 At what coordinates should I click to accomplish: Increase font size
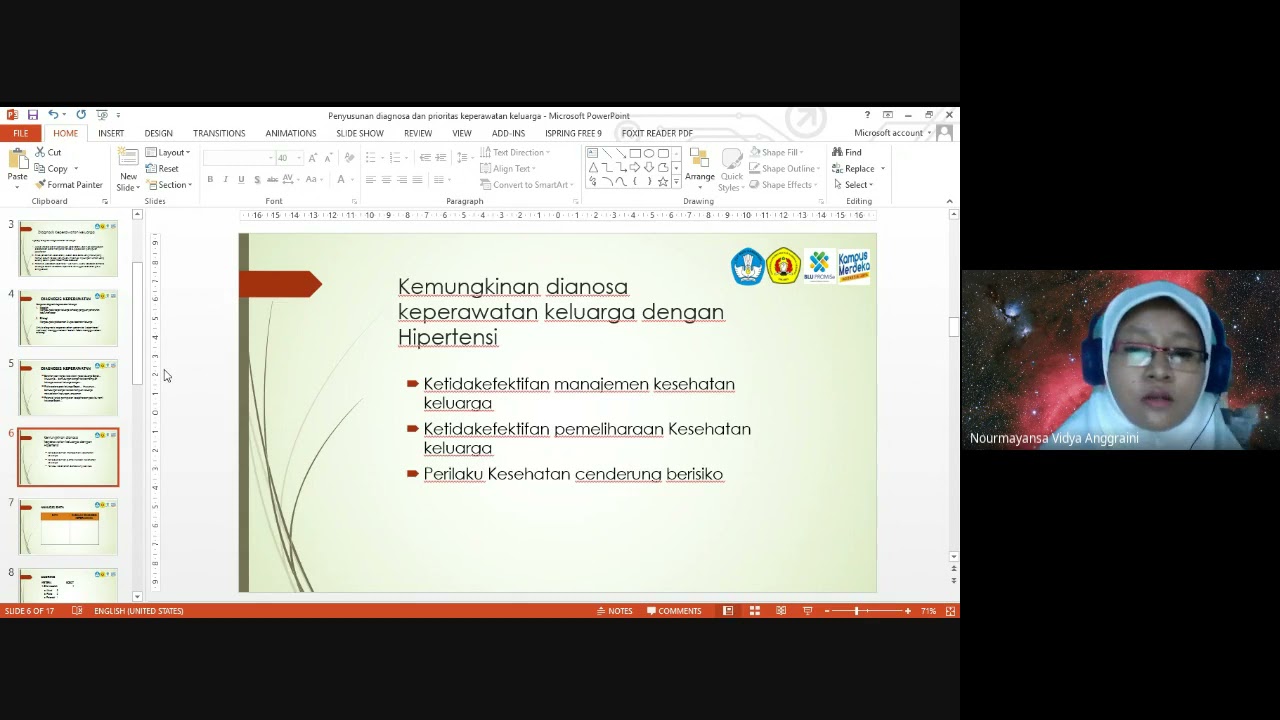313,158
